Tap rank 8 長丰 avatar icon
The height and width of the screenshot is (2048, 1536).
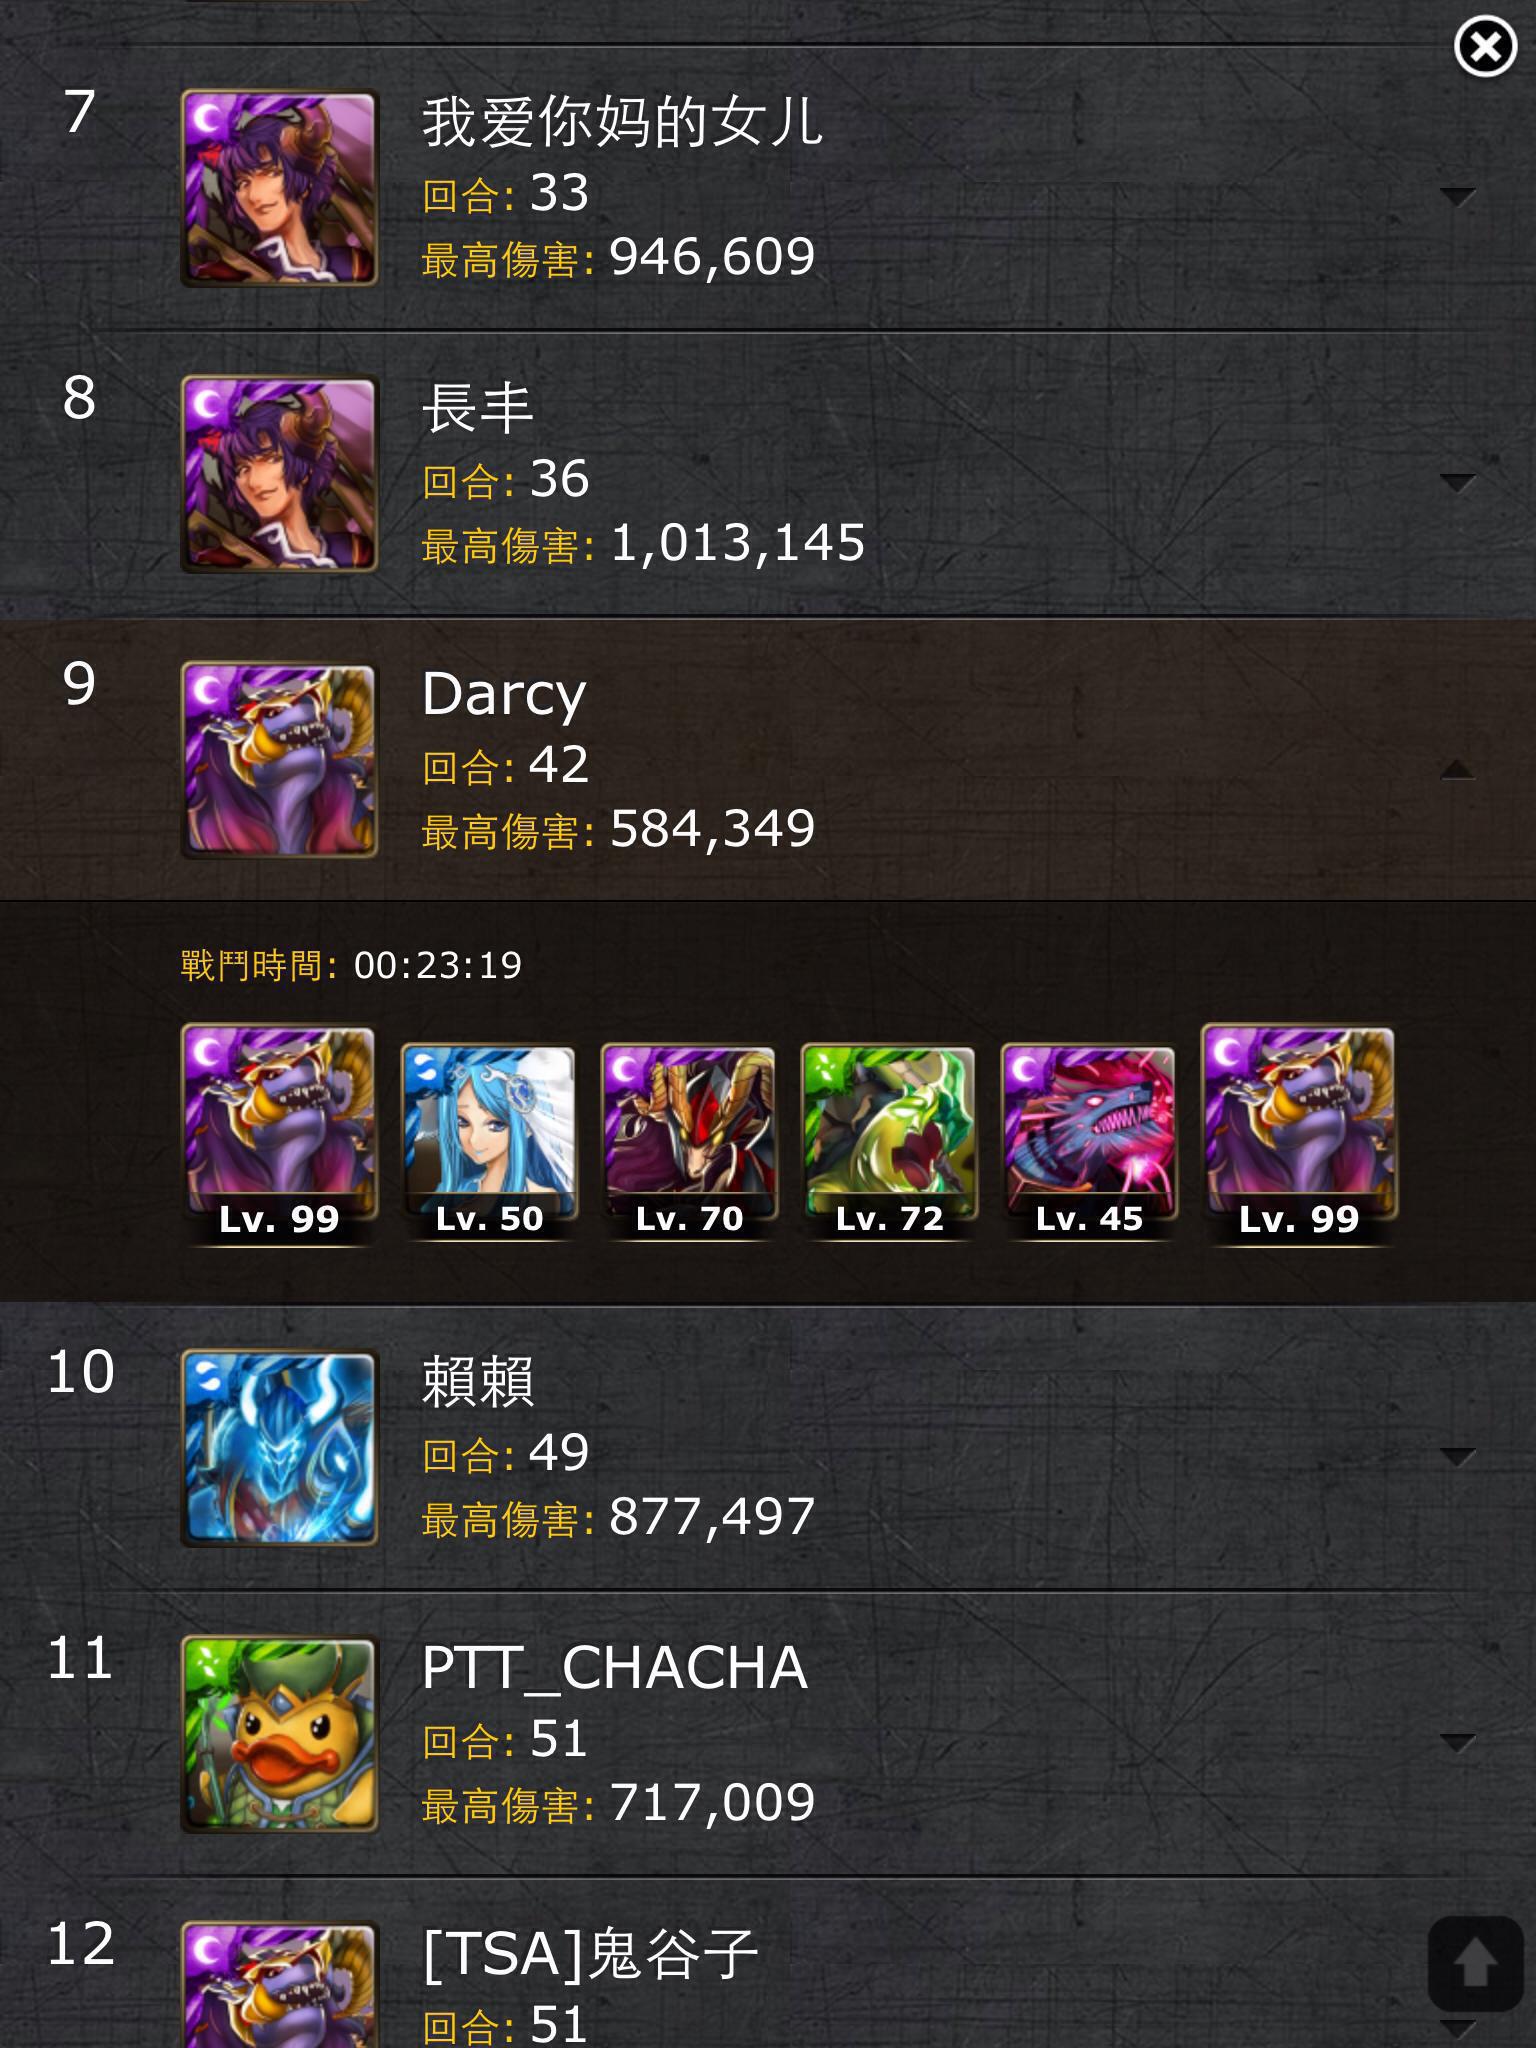279,474
